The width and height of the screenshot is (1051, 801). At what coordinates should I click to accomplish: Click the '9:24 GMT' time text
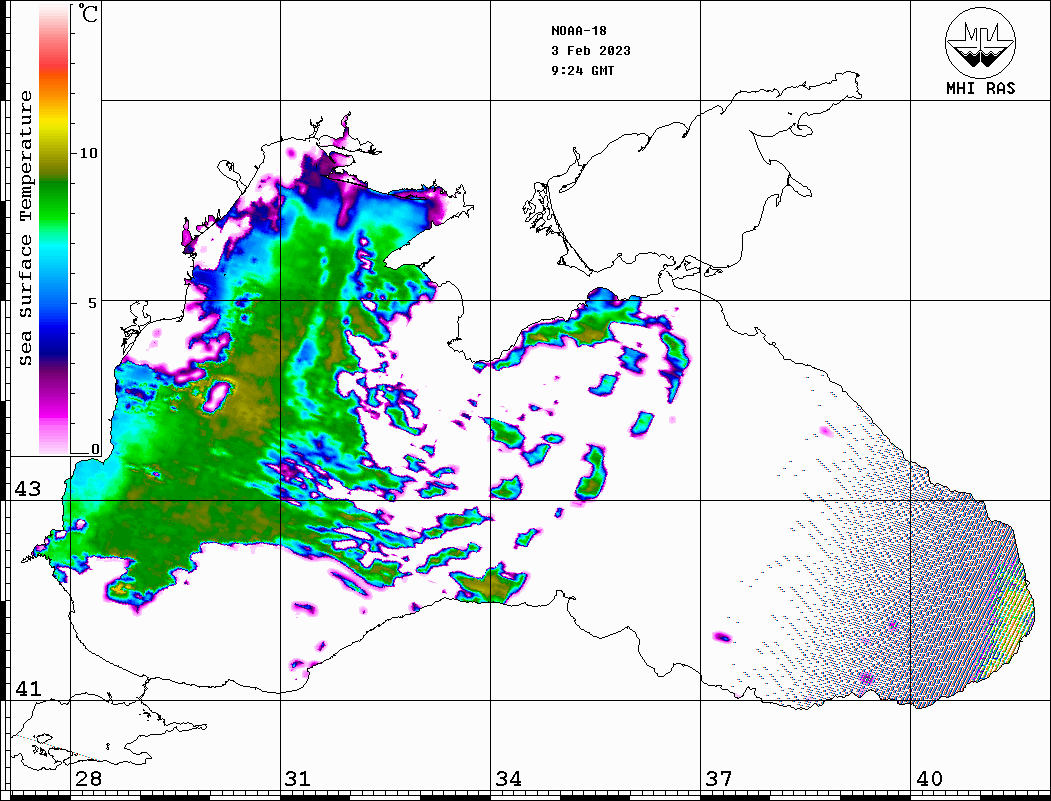click(582, 70)
